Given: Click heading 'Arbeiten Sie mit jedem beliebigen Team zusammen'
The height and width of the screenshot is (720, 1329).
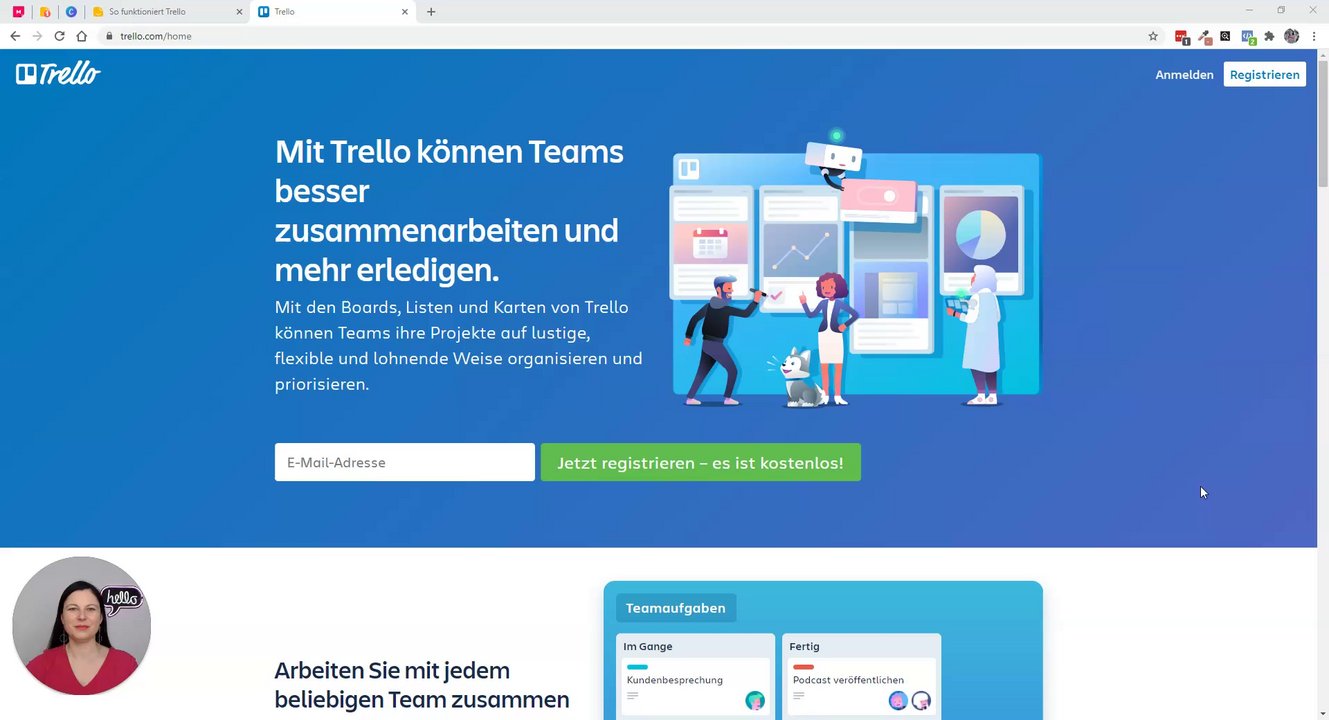Looking at the screenshot, I should click(422, 684).
